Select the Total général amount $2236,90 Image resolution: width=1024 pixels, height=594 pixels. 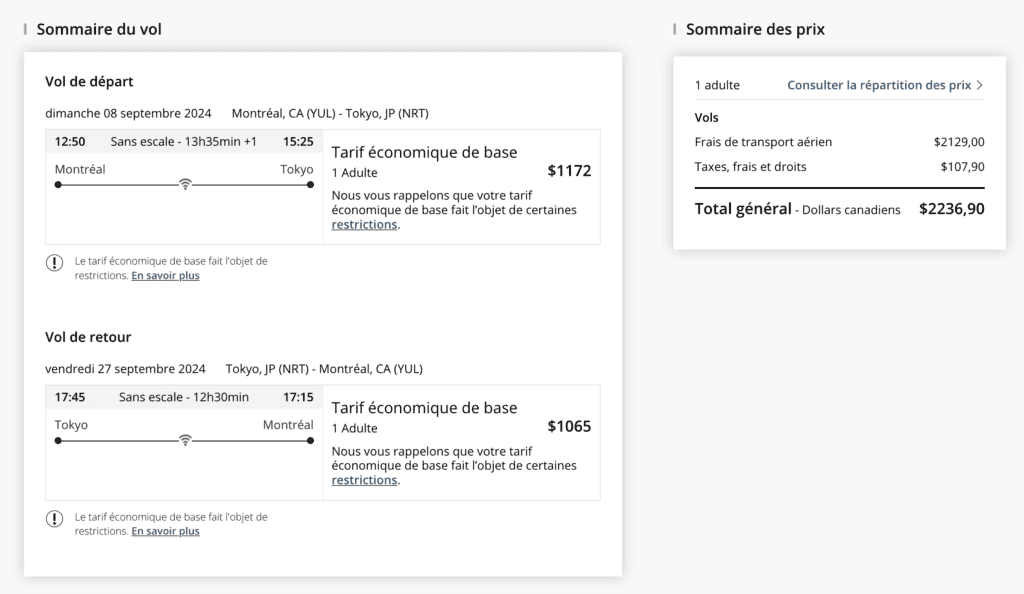point(951,210)
